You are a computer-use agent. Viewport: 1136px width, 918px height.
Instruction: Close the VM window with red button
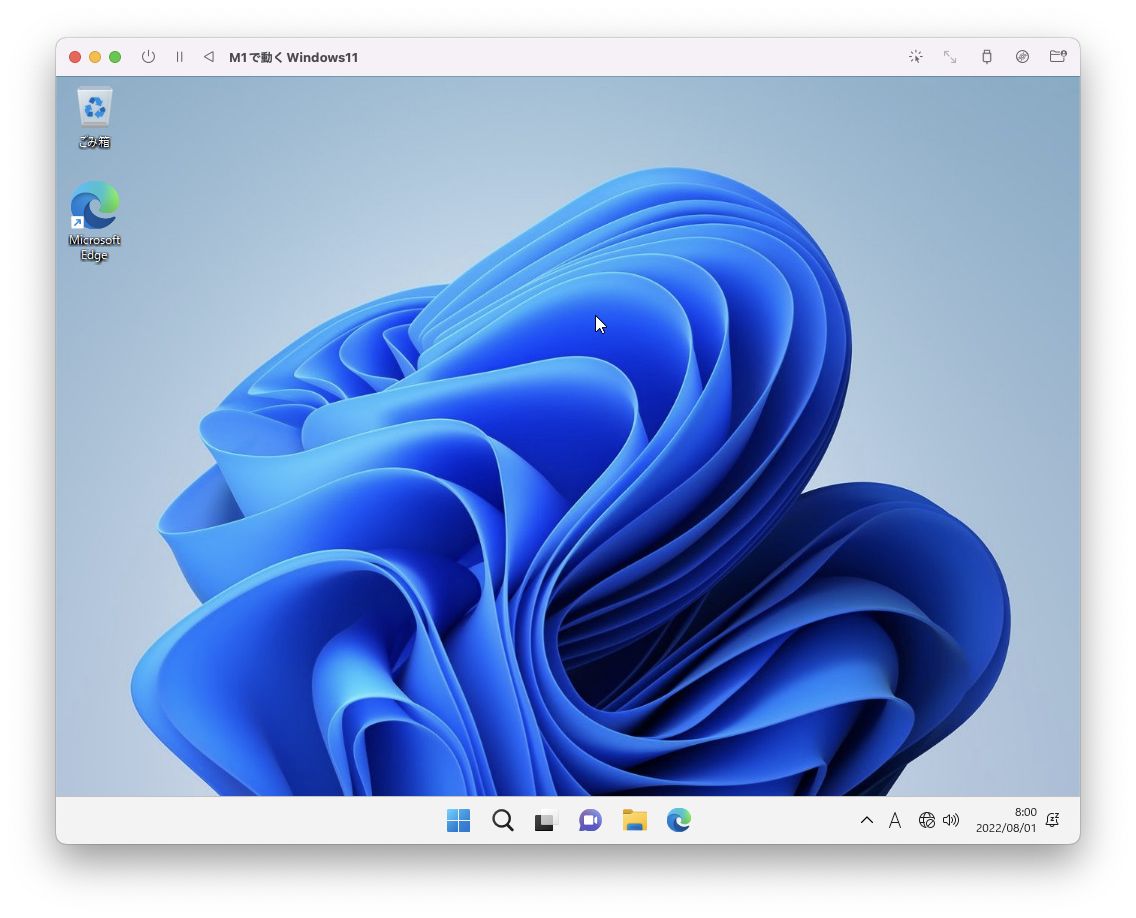pyautogui.click(x=75, y=57)
